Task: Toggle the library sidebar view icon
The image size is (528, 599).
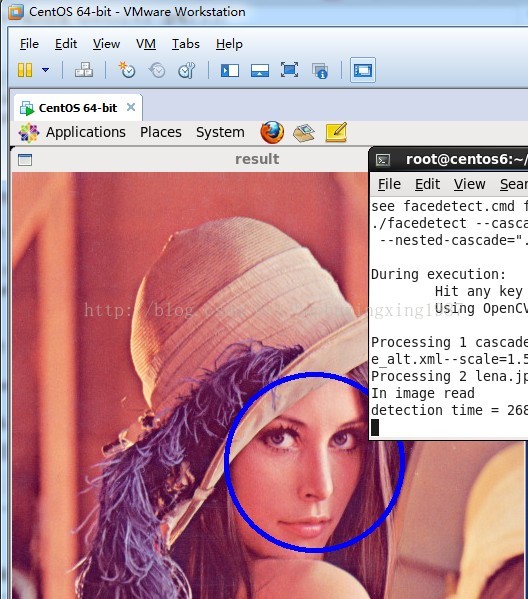Action: [x=230, y=71]
